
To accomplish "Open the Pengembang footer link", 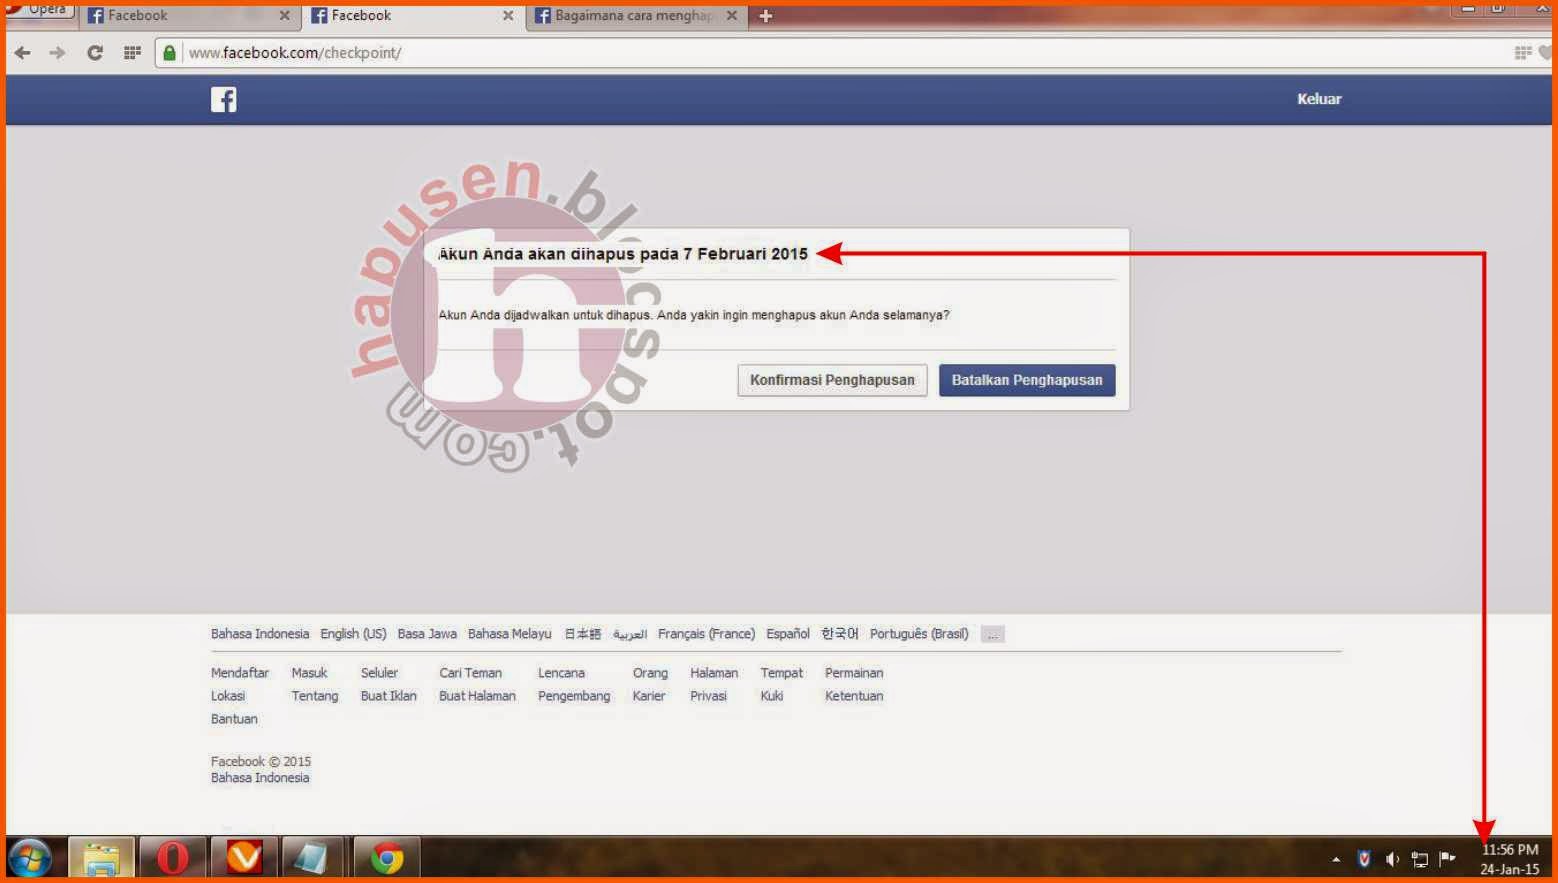I will point(574,696).
